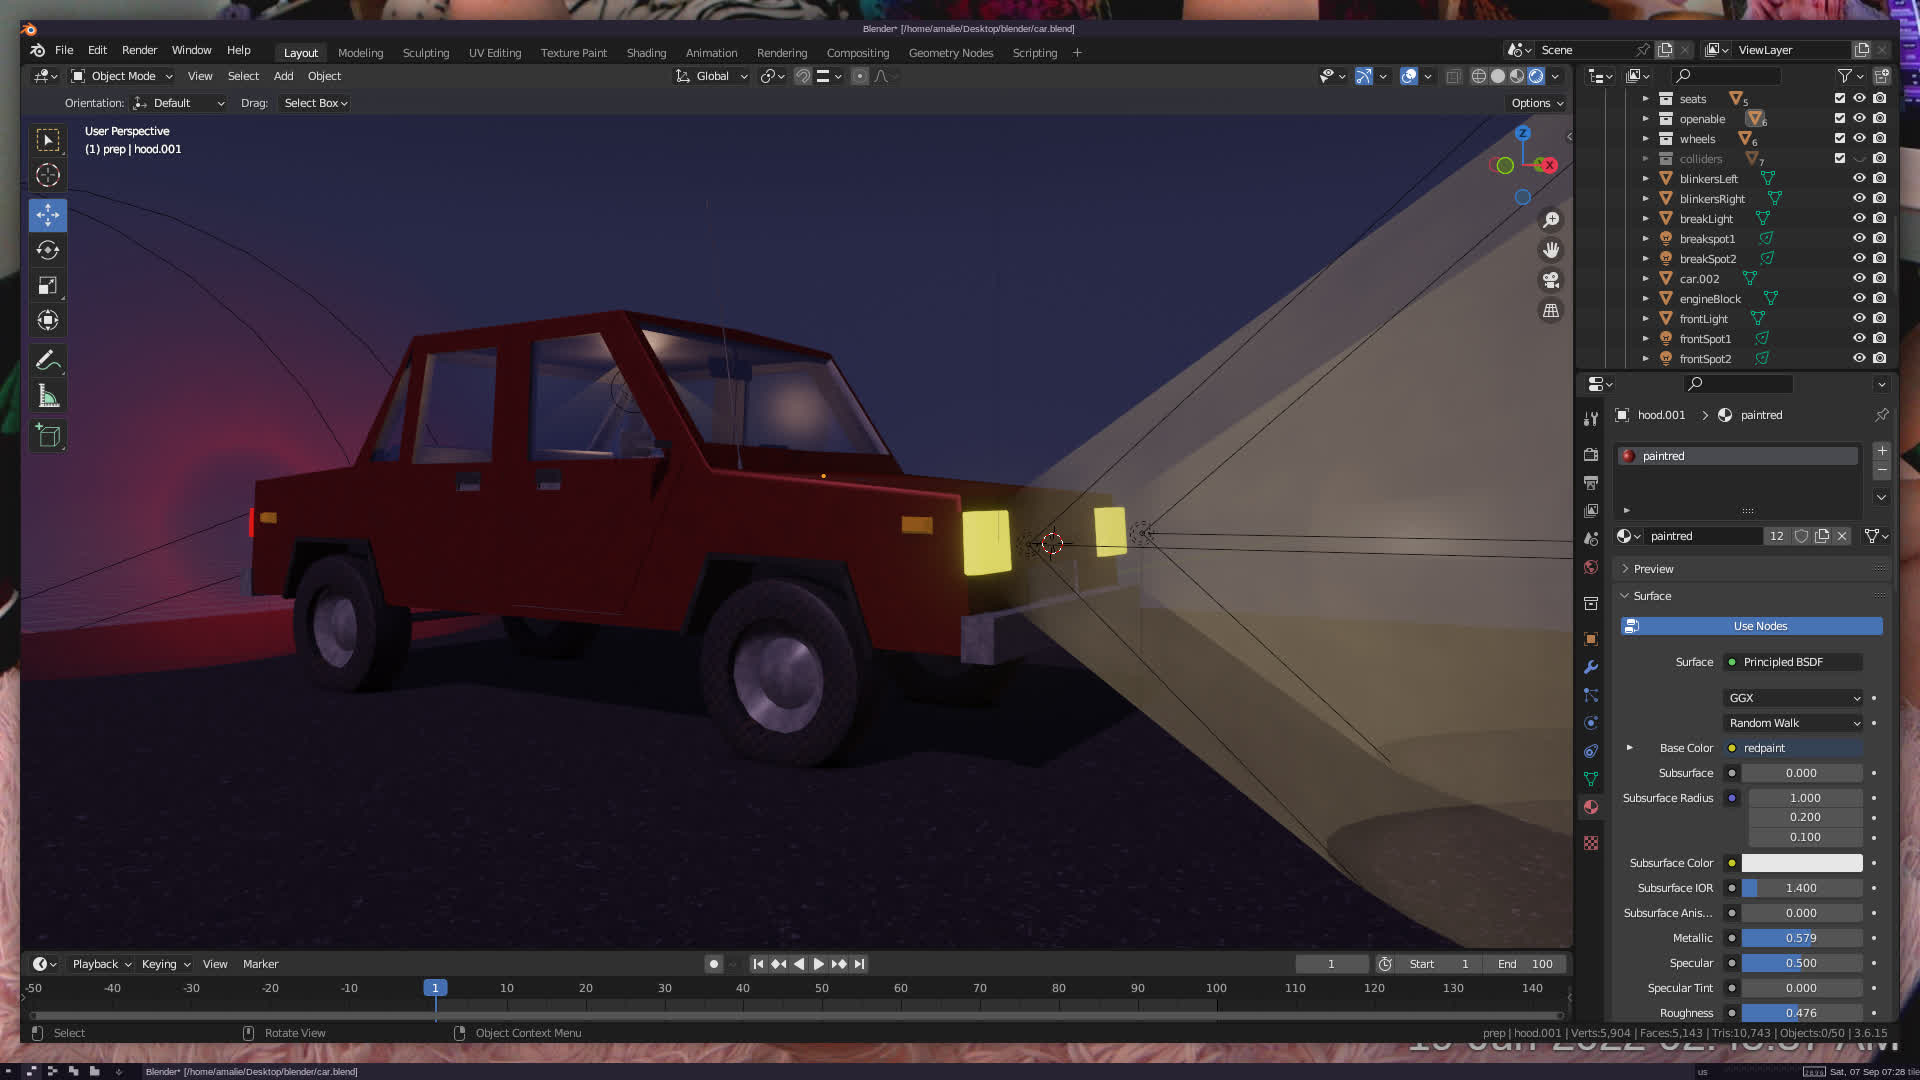Hide the blinkersLeft object in outliner
The image size is (1920, 1080).
click(1859, 179)
